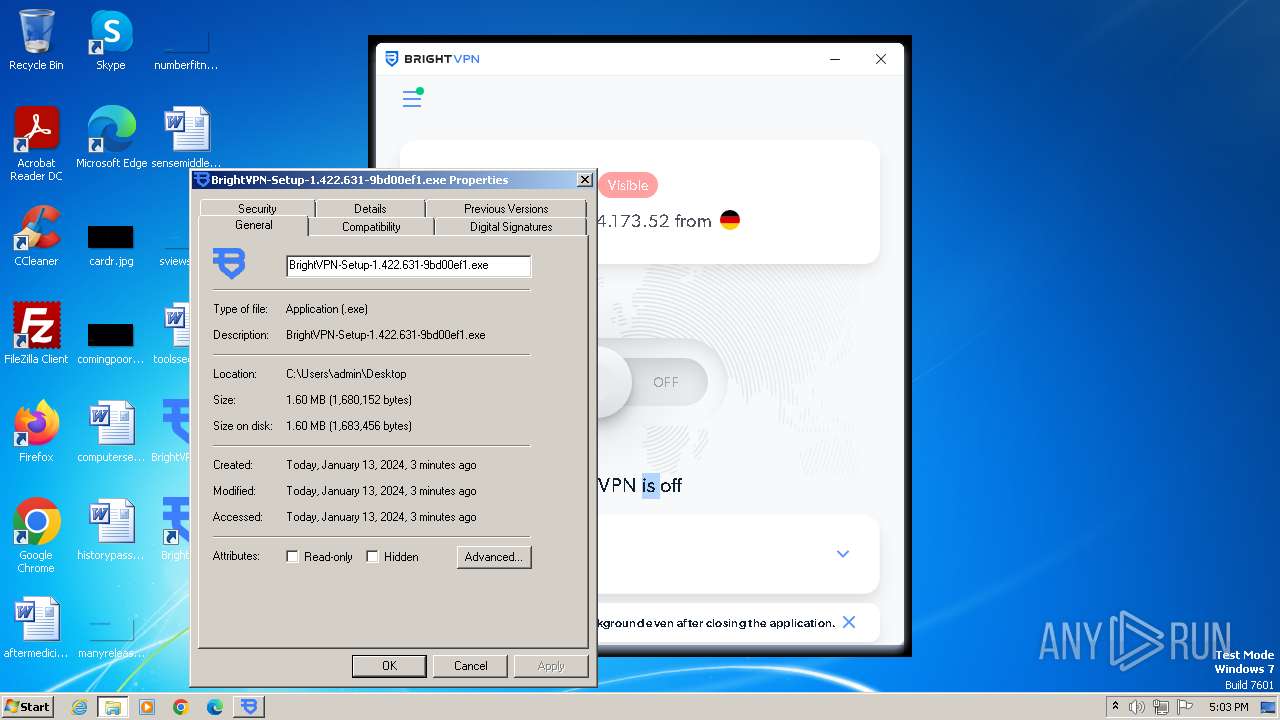Launch Firefox from the desktop
Viewport: 1280px width, 720px height.
[x=36, y=432]
